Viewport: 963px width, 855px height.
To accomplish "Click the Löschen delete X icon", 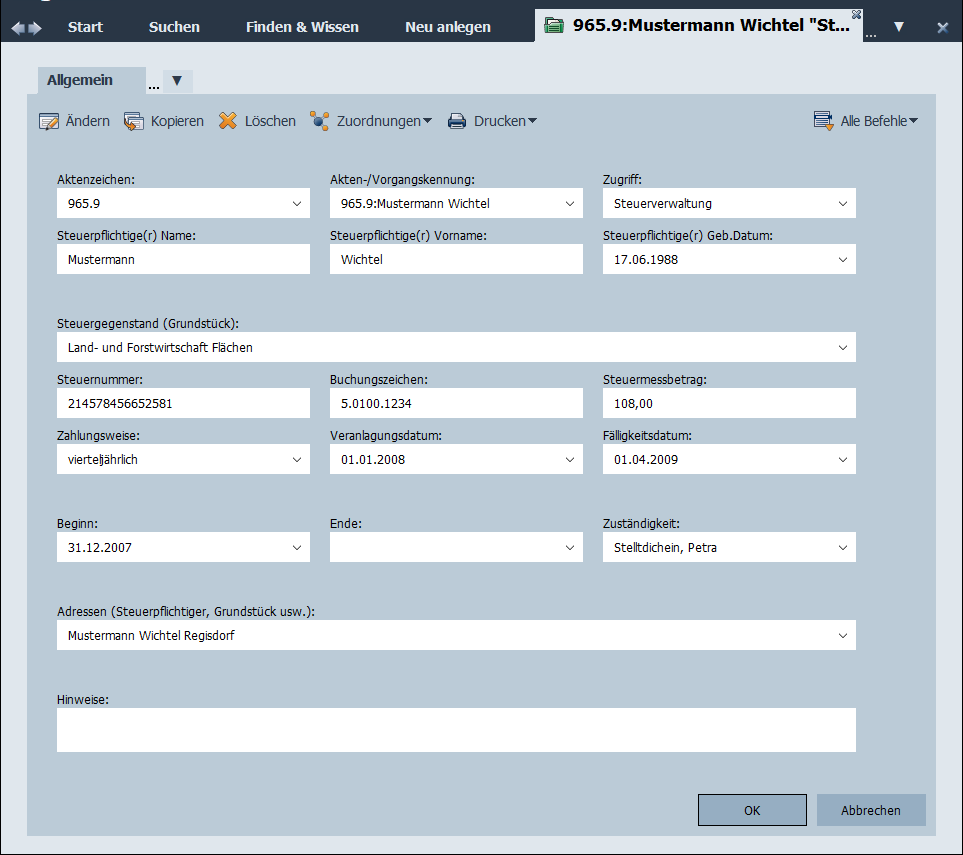I will 228,121.
